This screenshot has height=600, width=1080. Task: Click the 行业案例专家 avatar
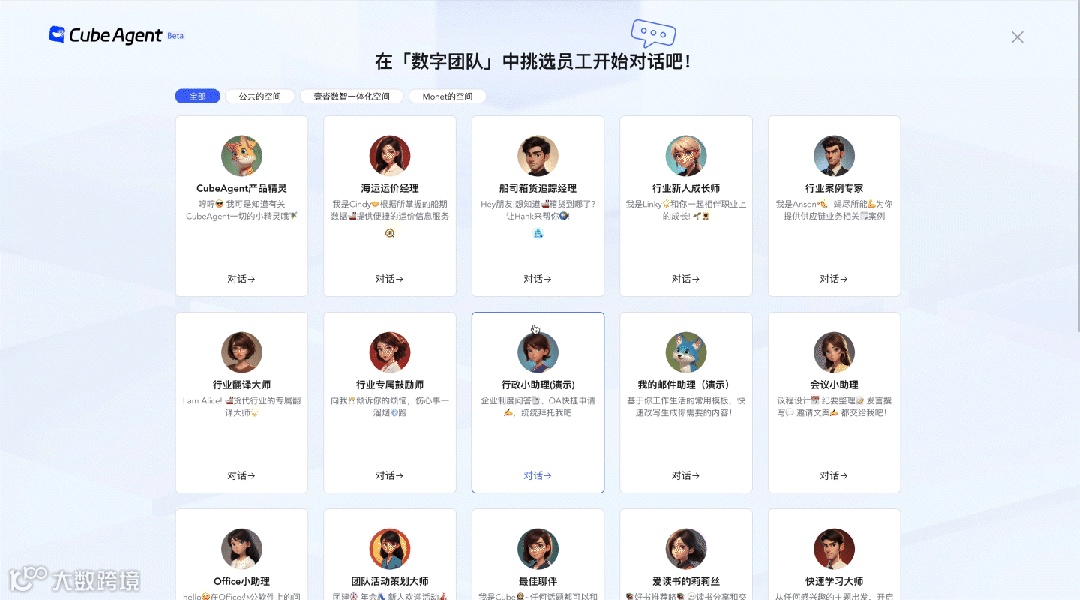click(834, 156)
